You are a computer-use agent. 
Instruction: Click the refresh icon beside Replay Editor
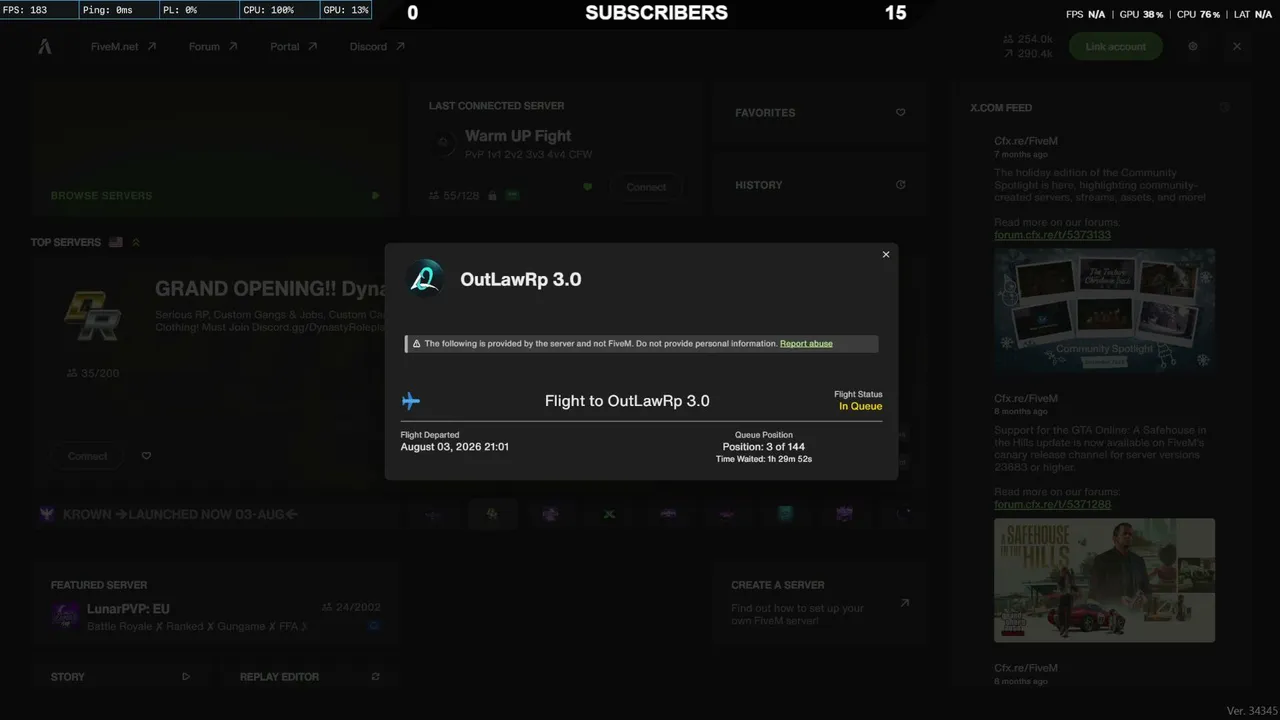[376, 677]
